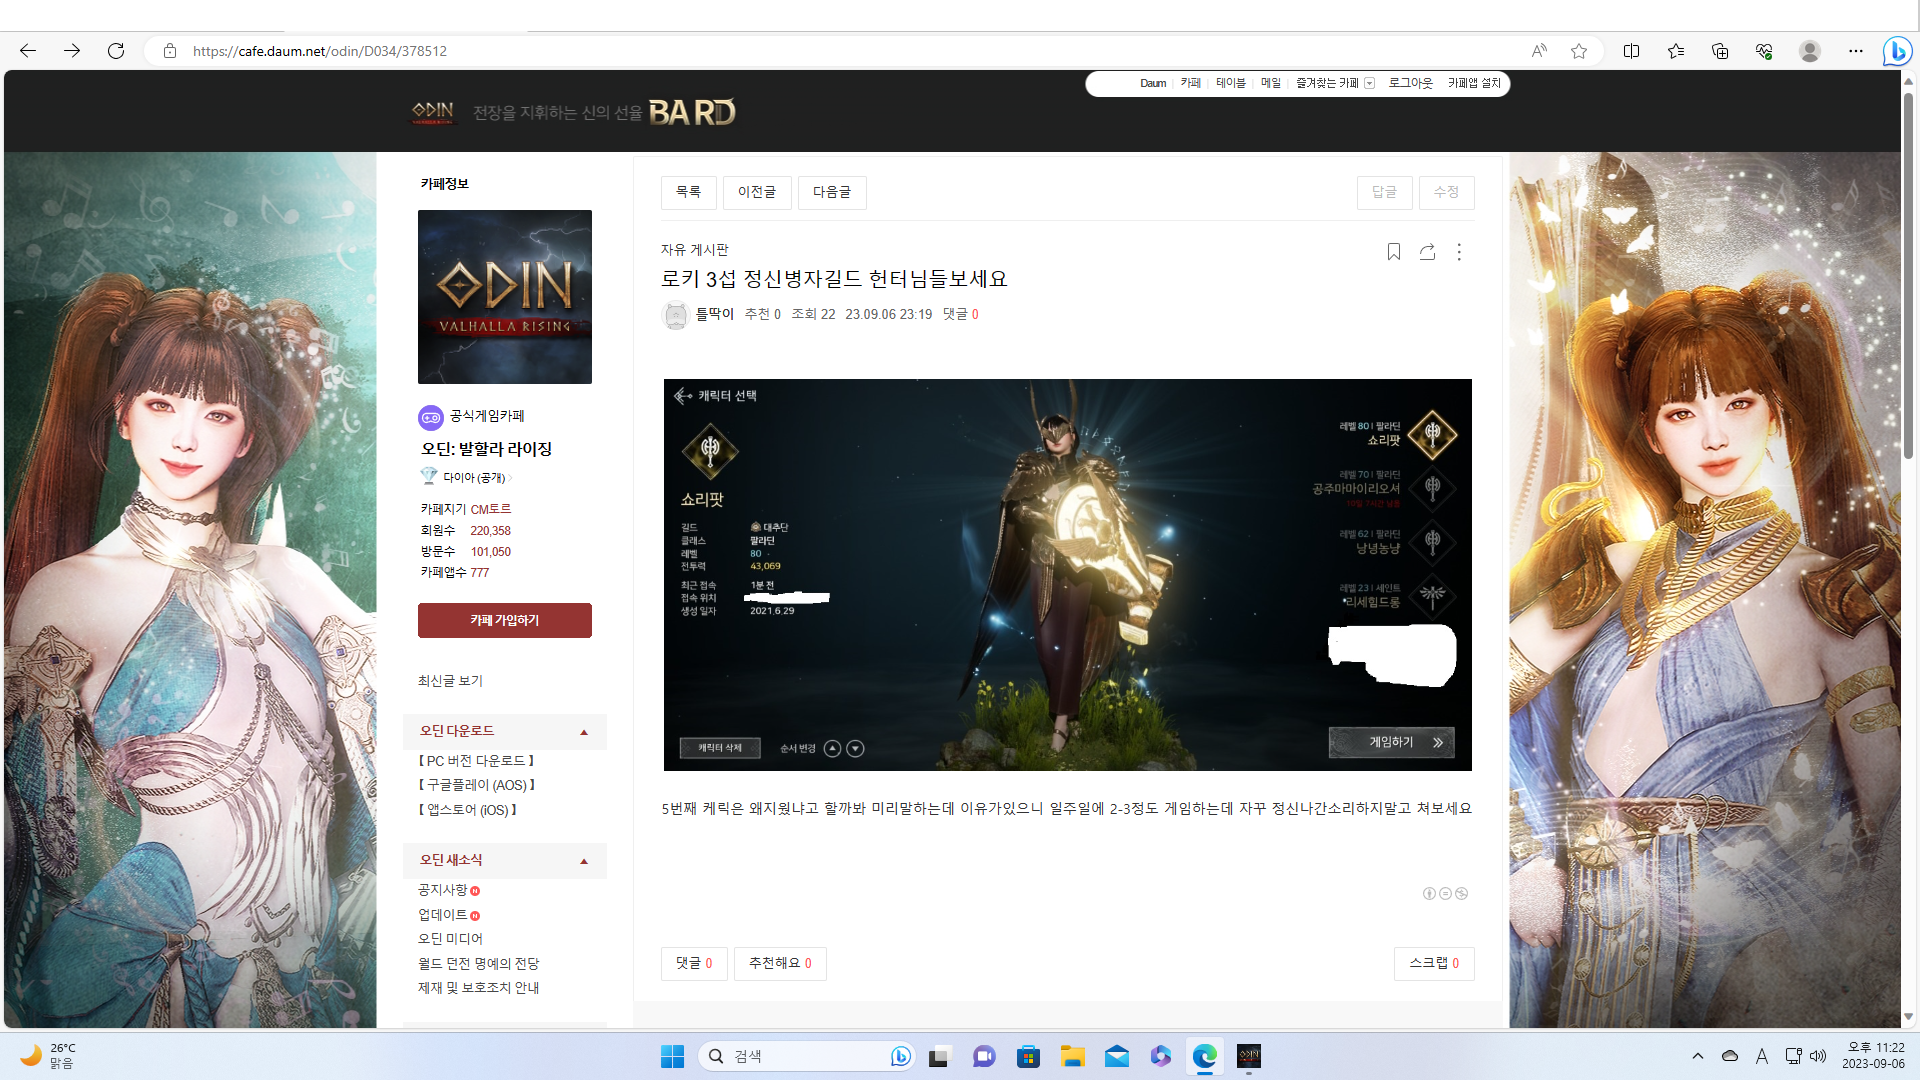Open the Edge profile avatar

1809,51
